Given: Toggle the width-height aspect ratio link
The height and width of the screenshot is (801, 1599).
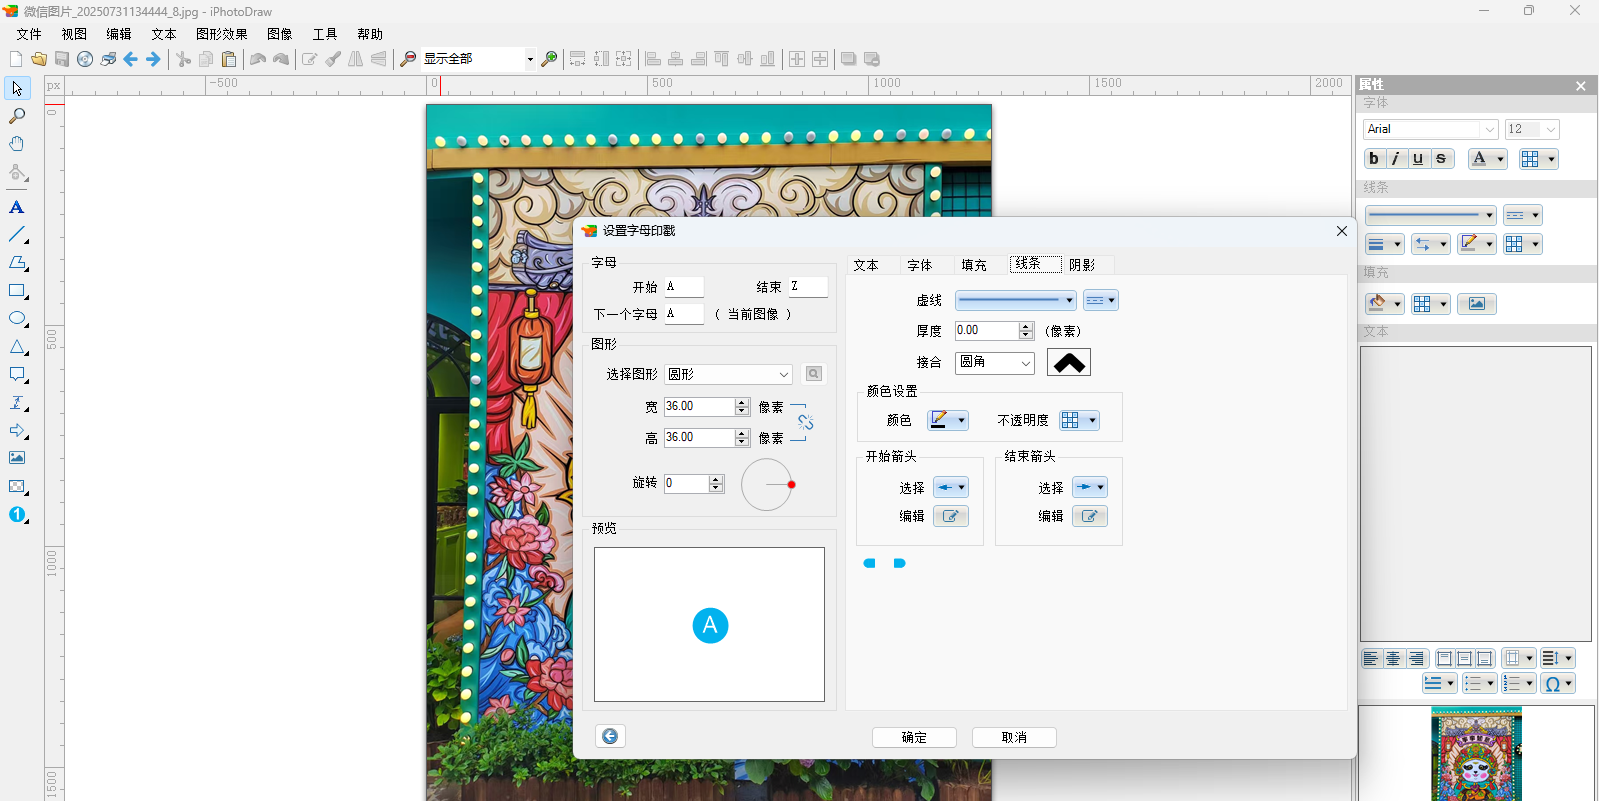Looking at the screenshot, I should 805,422.
